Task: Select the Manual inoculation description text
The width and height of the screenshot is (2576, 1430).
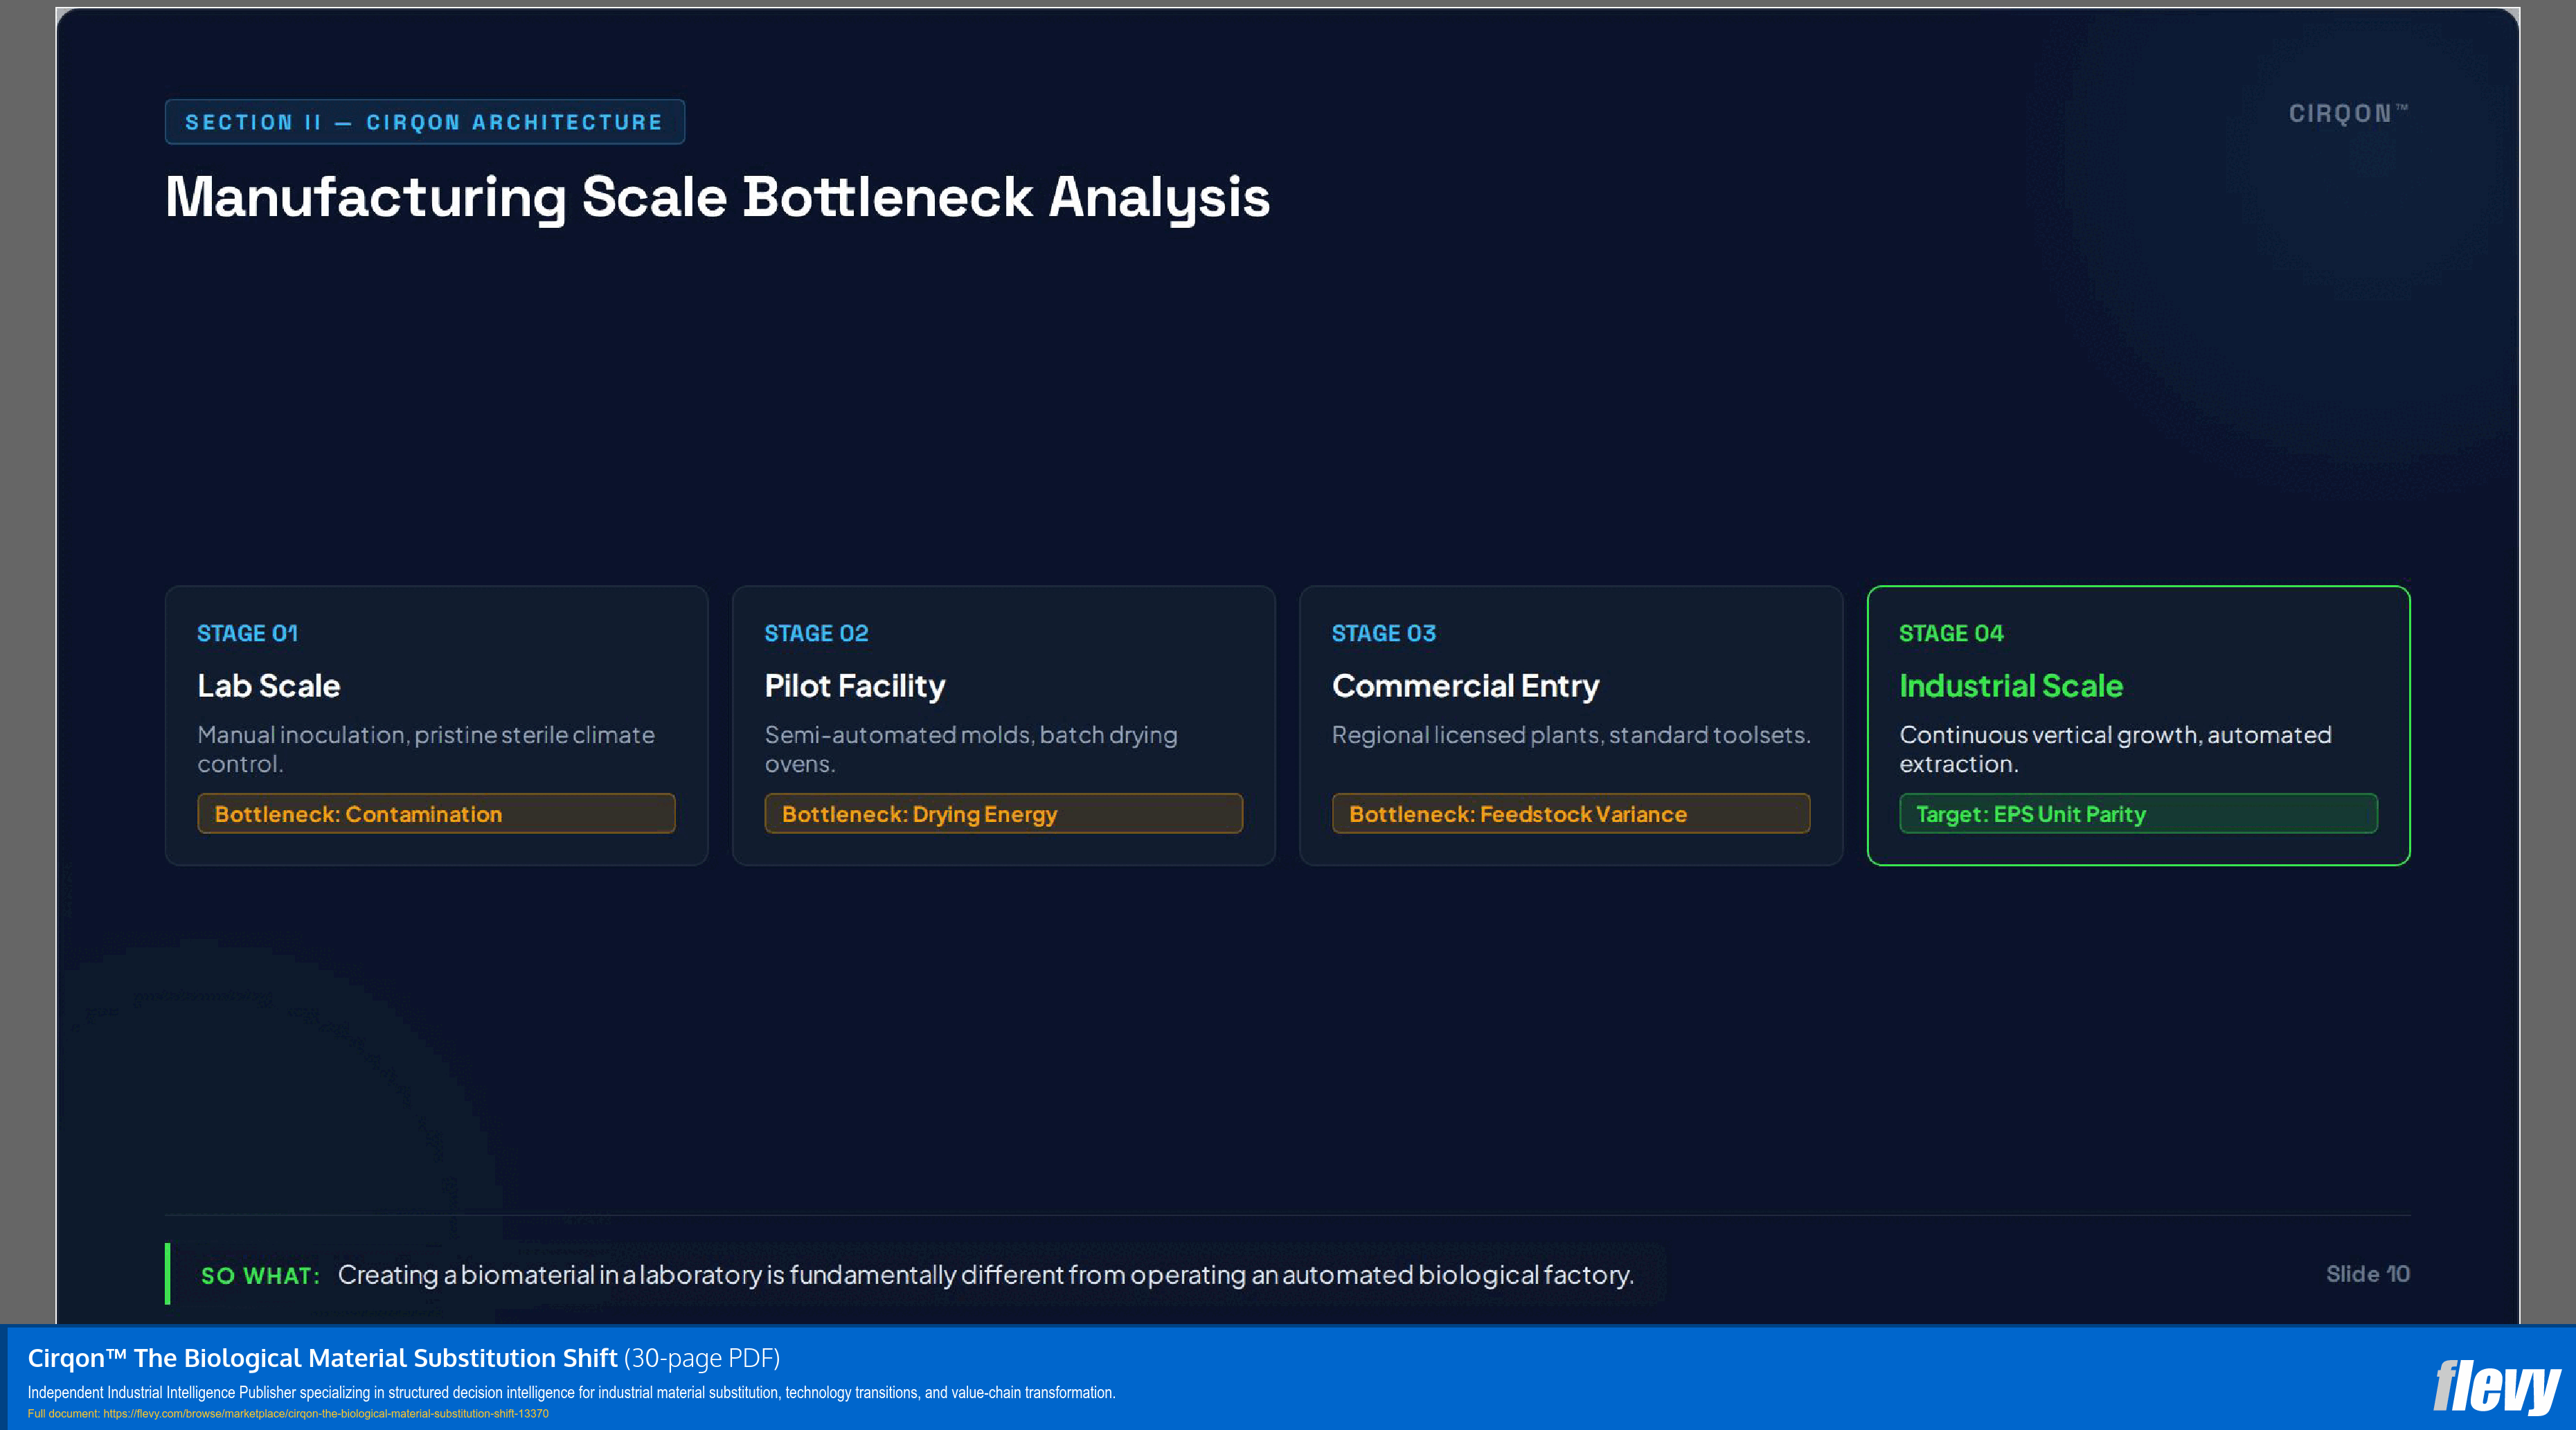Action: click(426, 749)
